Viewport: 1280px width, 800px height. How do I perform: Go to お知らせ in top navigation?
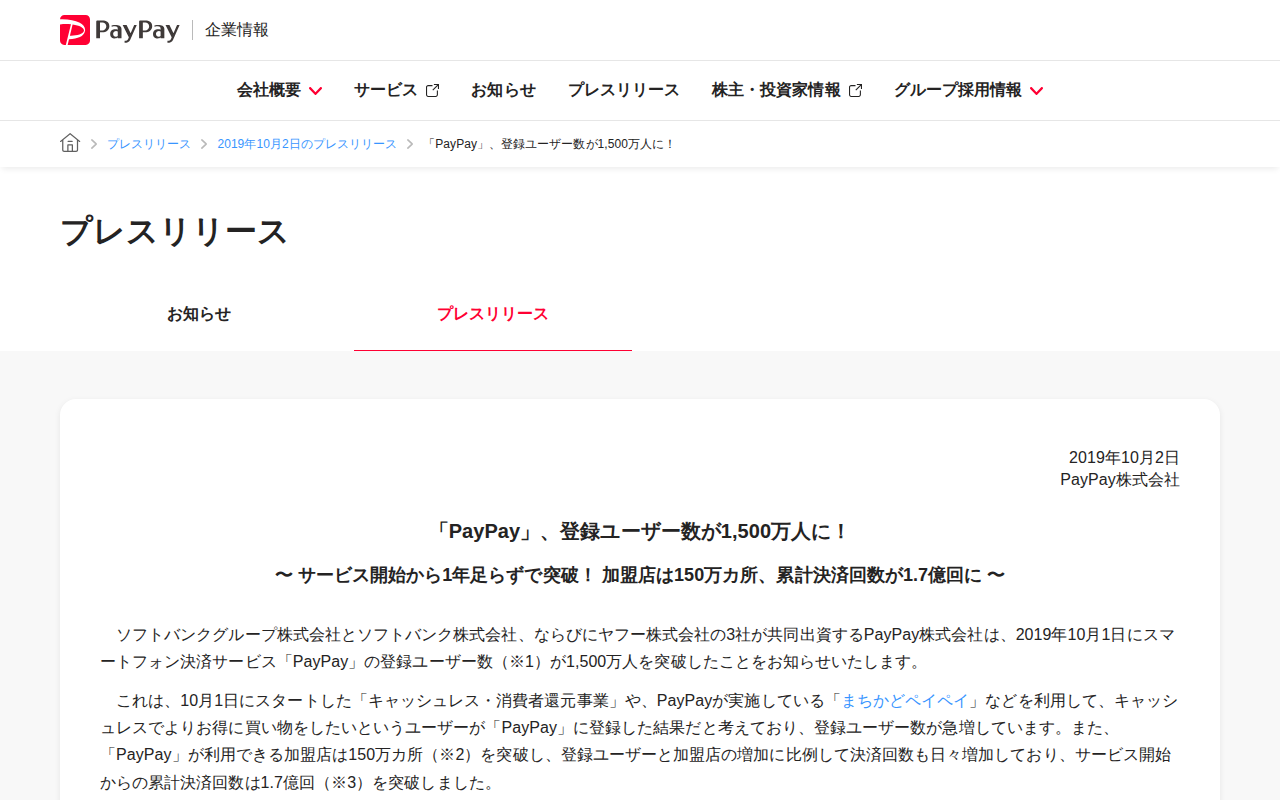coord(503,90)
